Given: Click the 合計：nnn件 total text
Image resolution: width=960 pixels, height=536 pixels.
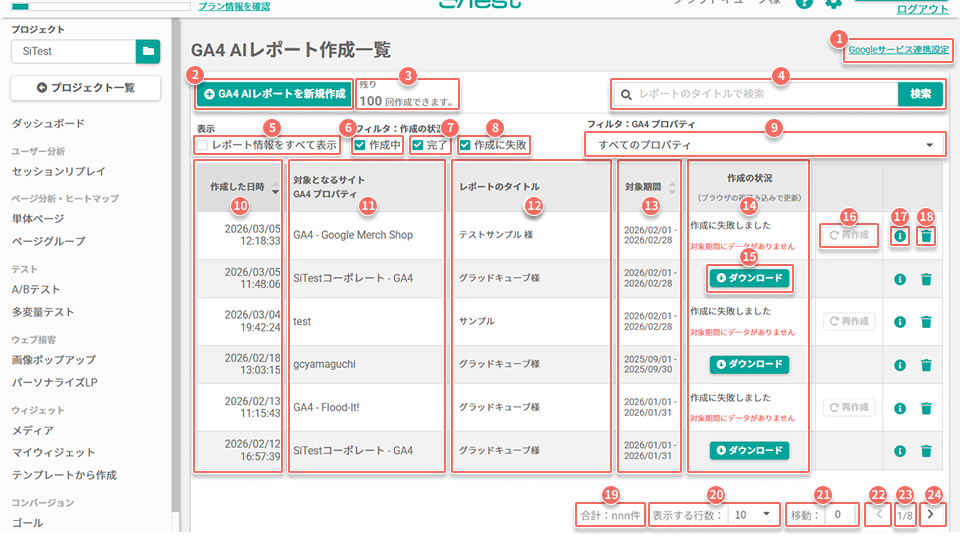Looking at the screenshot, I should point(610,516).
